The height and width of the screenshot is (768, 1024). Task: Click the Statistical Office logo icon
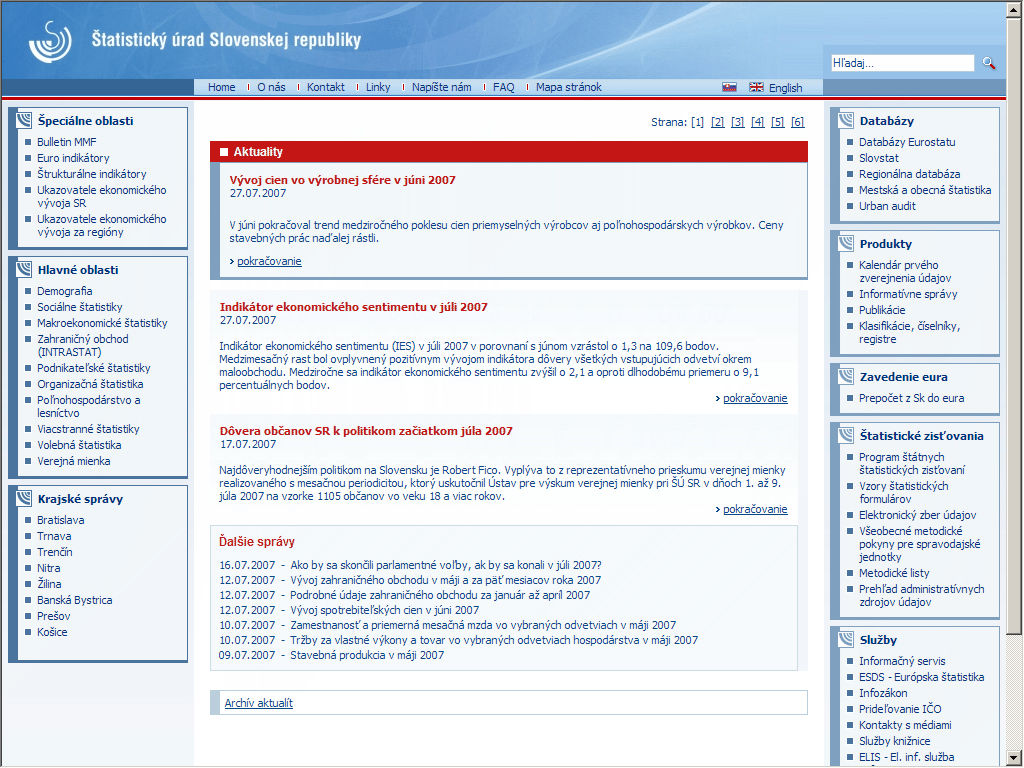coord(50,41)
